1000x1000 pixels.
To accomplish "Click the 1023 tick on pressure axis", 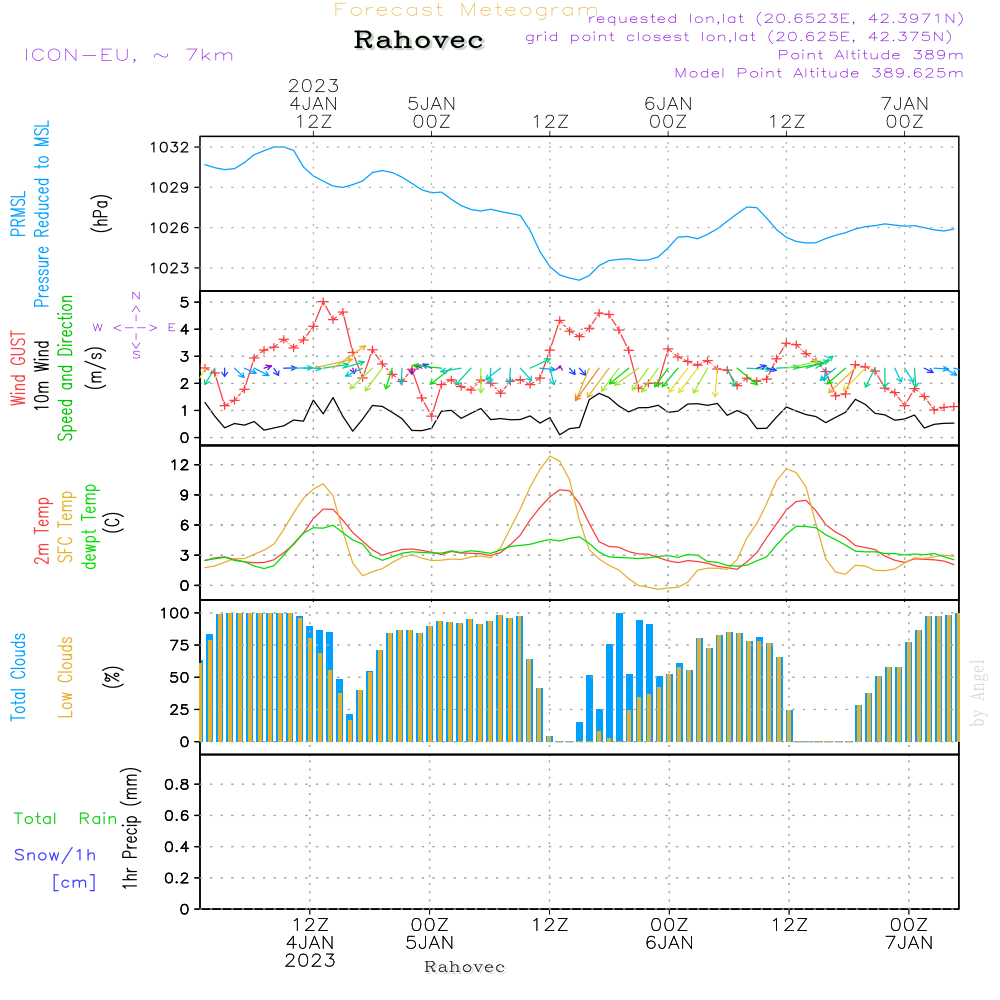I will coord(170,268).
